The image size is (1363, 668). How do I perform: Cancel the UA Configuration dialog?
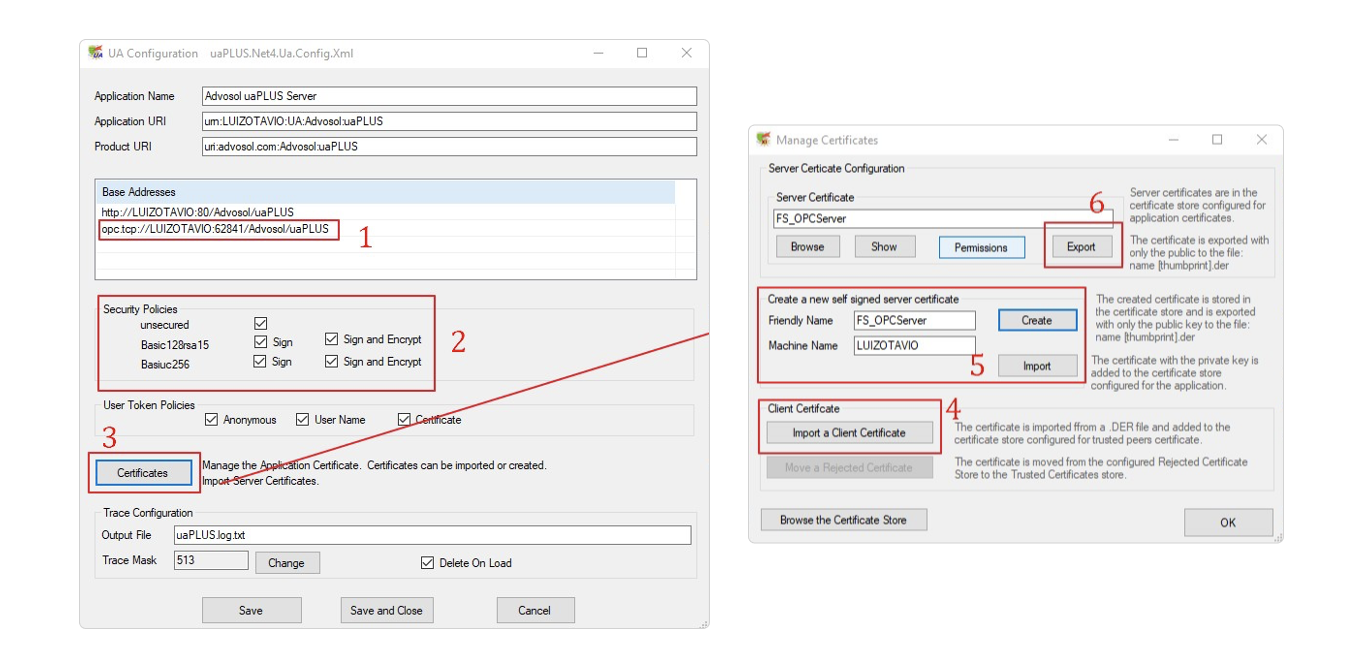tap(535, 610)
